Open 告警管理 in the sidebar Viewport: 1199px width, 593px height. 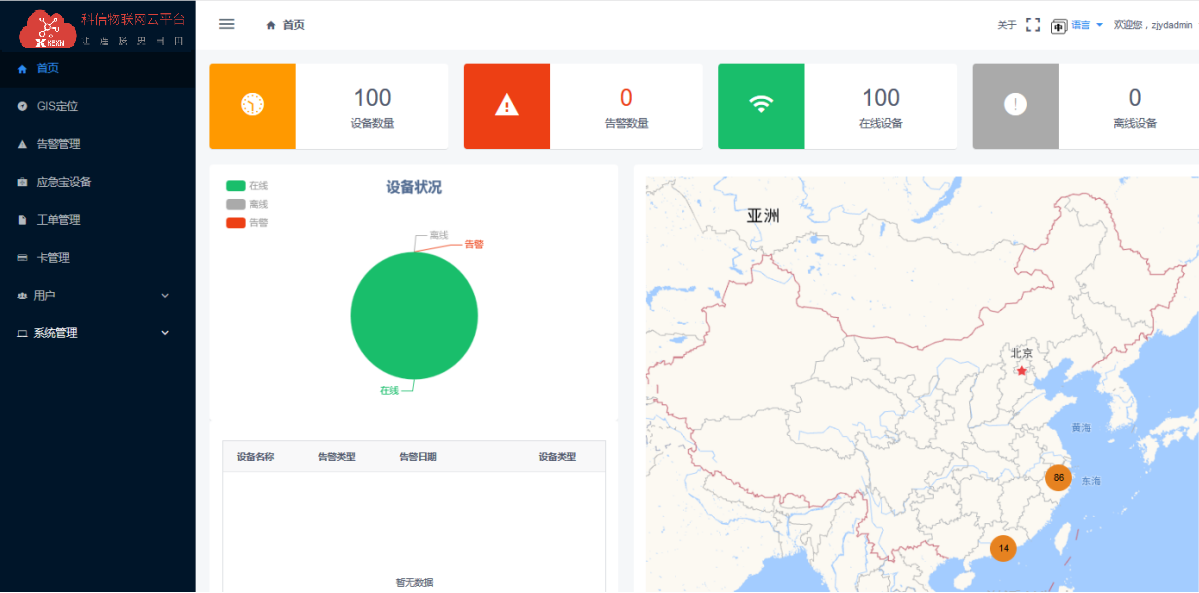coord(58,144)
